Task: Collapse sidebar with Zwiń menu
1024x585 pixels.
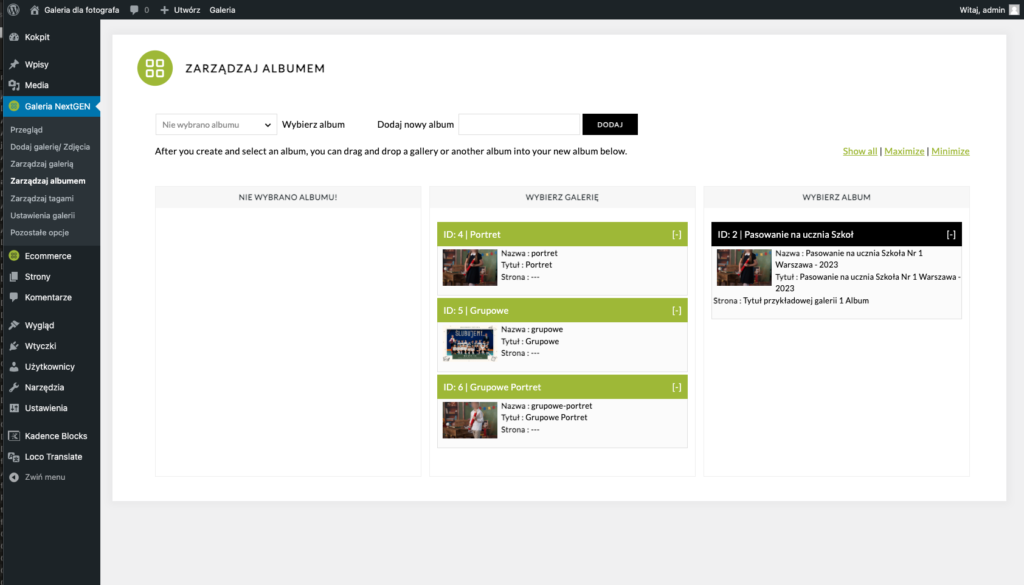Action: 44,477
